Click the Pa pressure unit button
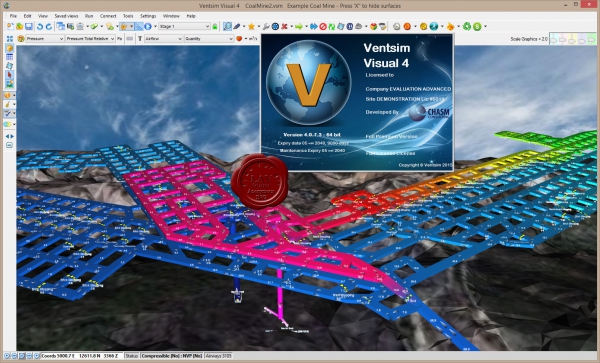600x363 pixels. point(119,39)
